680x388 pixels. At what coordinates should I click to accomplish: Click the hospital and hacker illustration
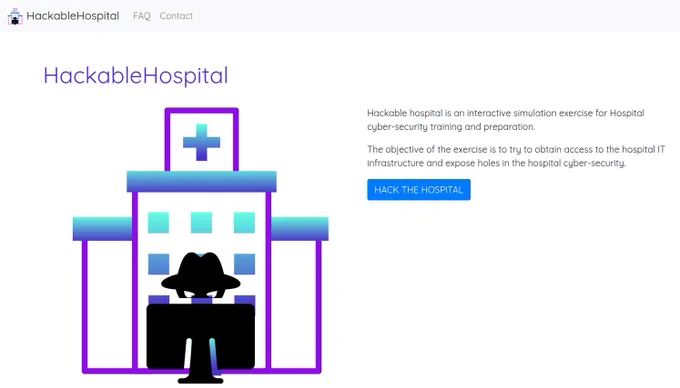(201, 245)
